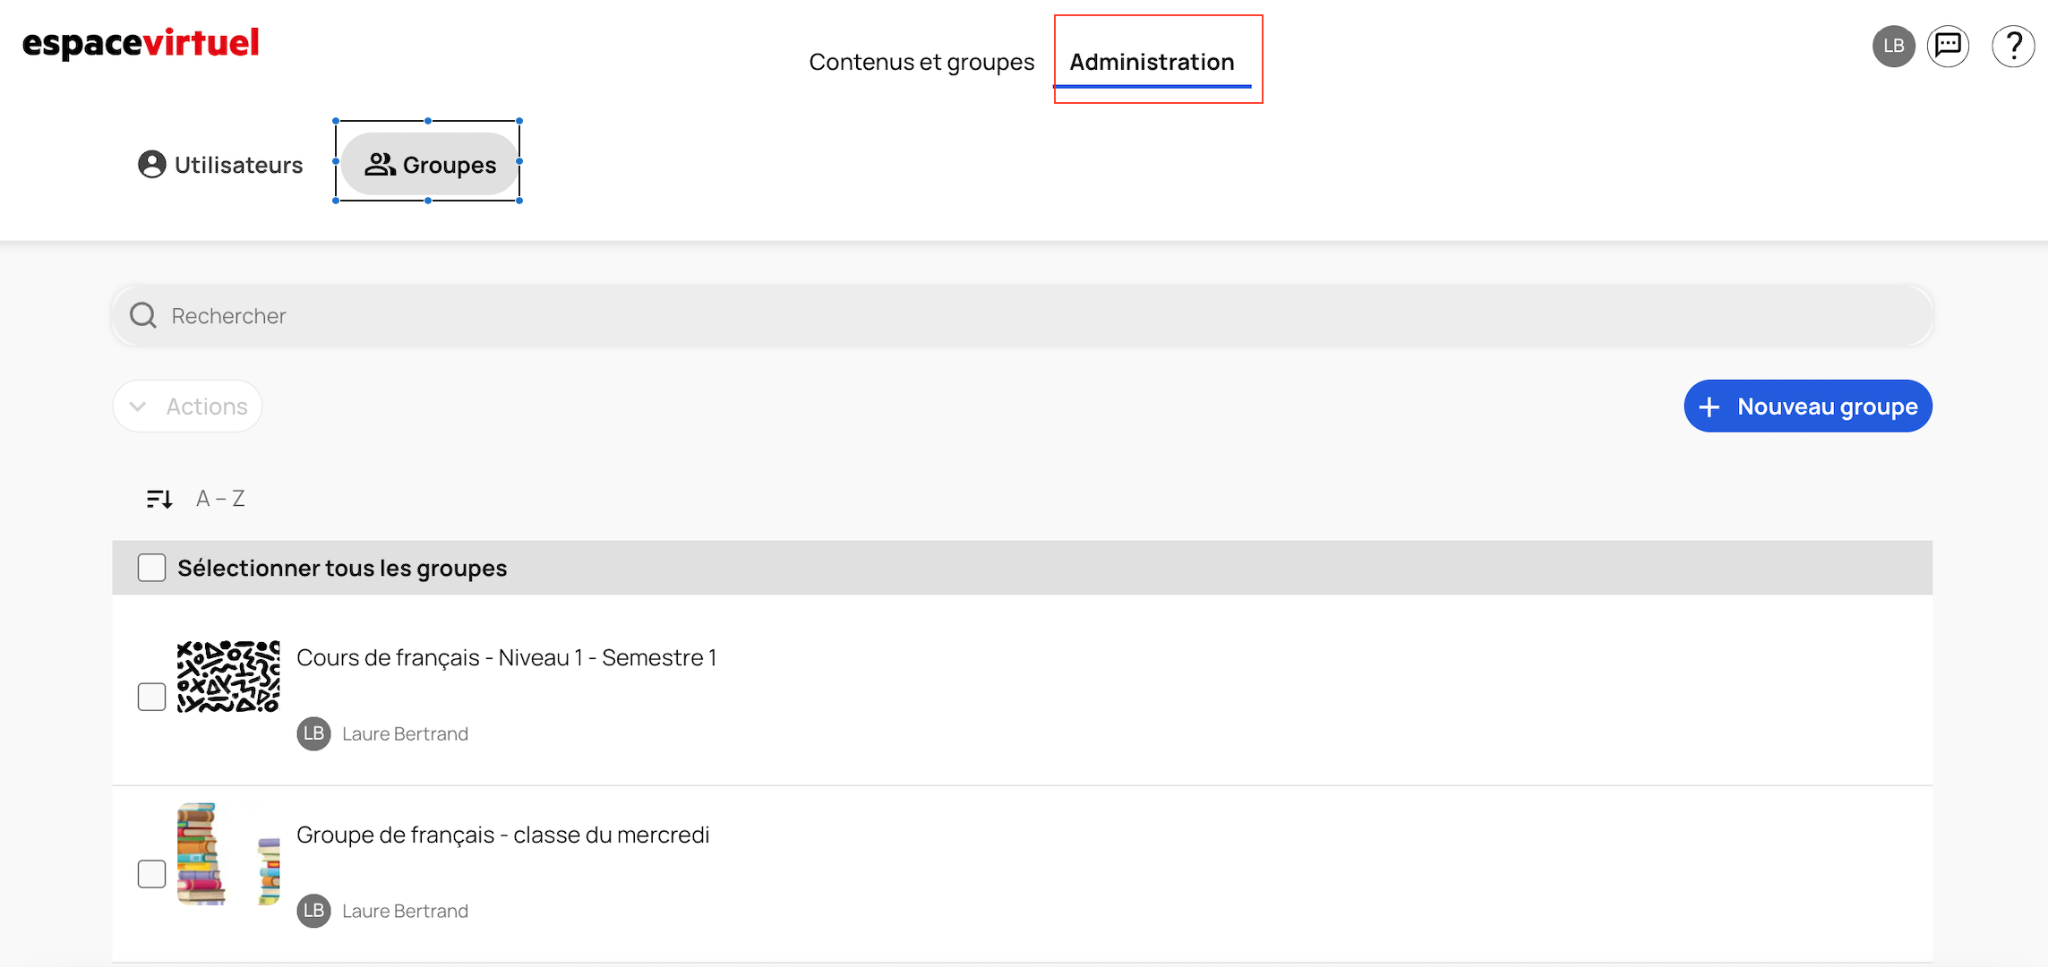Click the LB avatar for Cours de français
Viewport: 2048px width, 967px height.
point(314,734)
